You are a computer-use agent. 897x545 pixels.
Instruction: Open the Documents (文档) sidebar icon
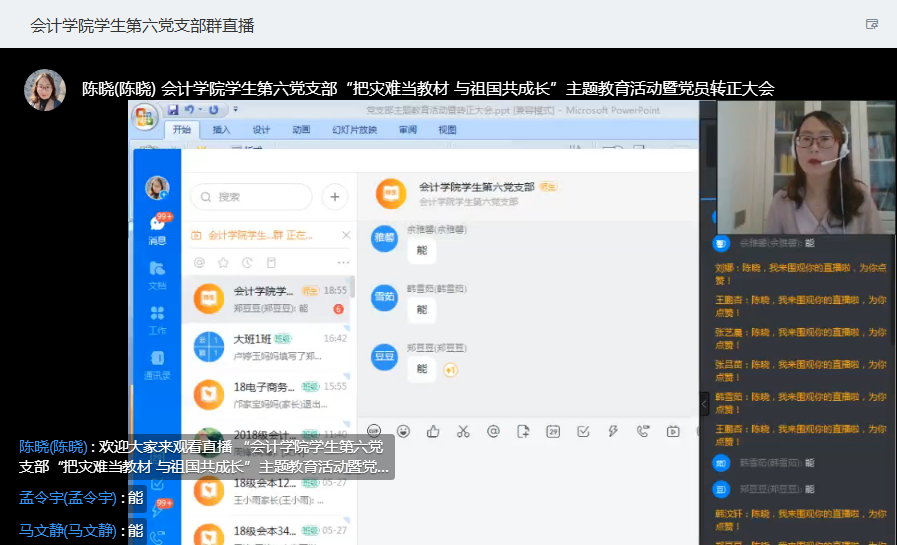[157, 274]
